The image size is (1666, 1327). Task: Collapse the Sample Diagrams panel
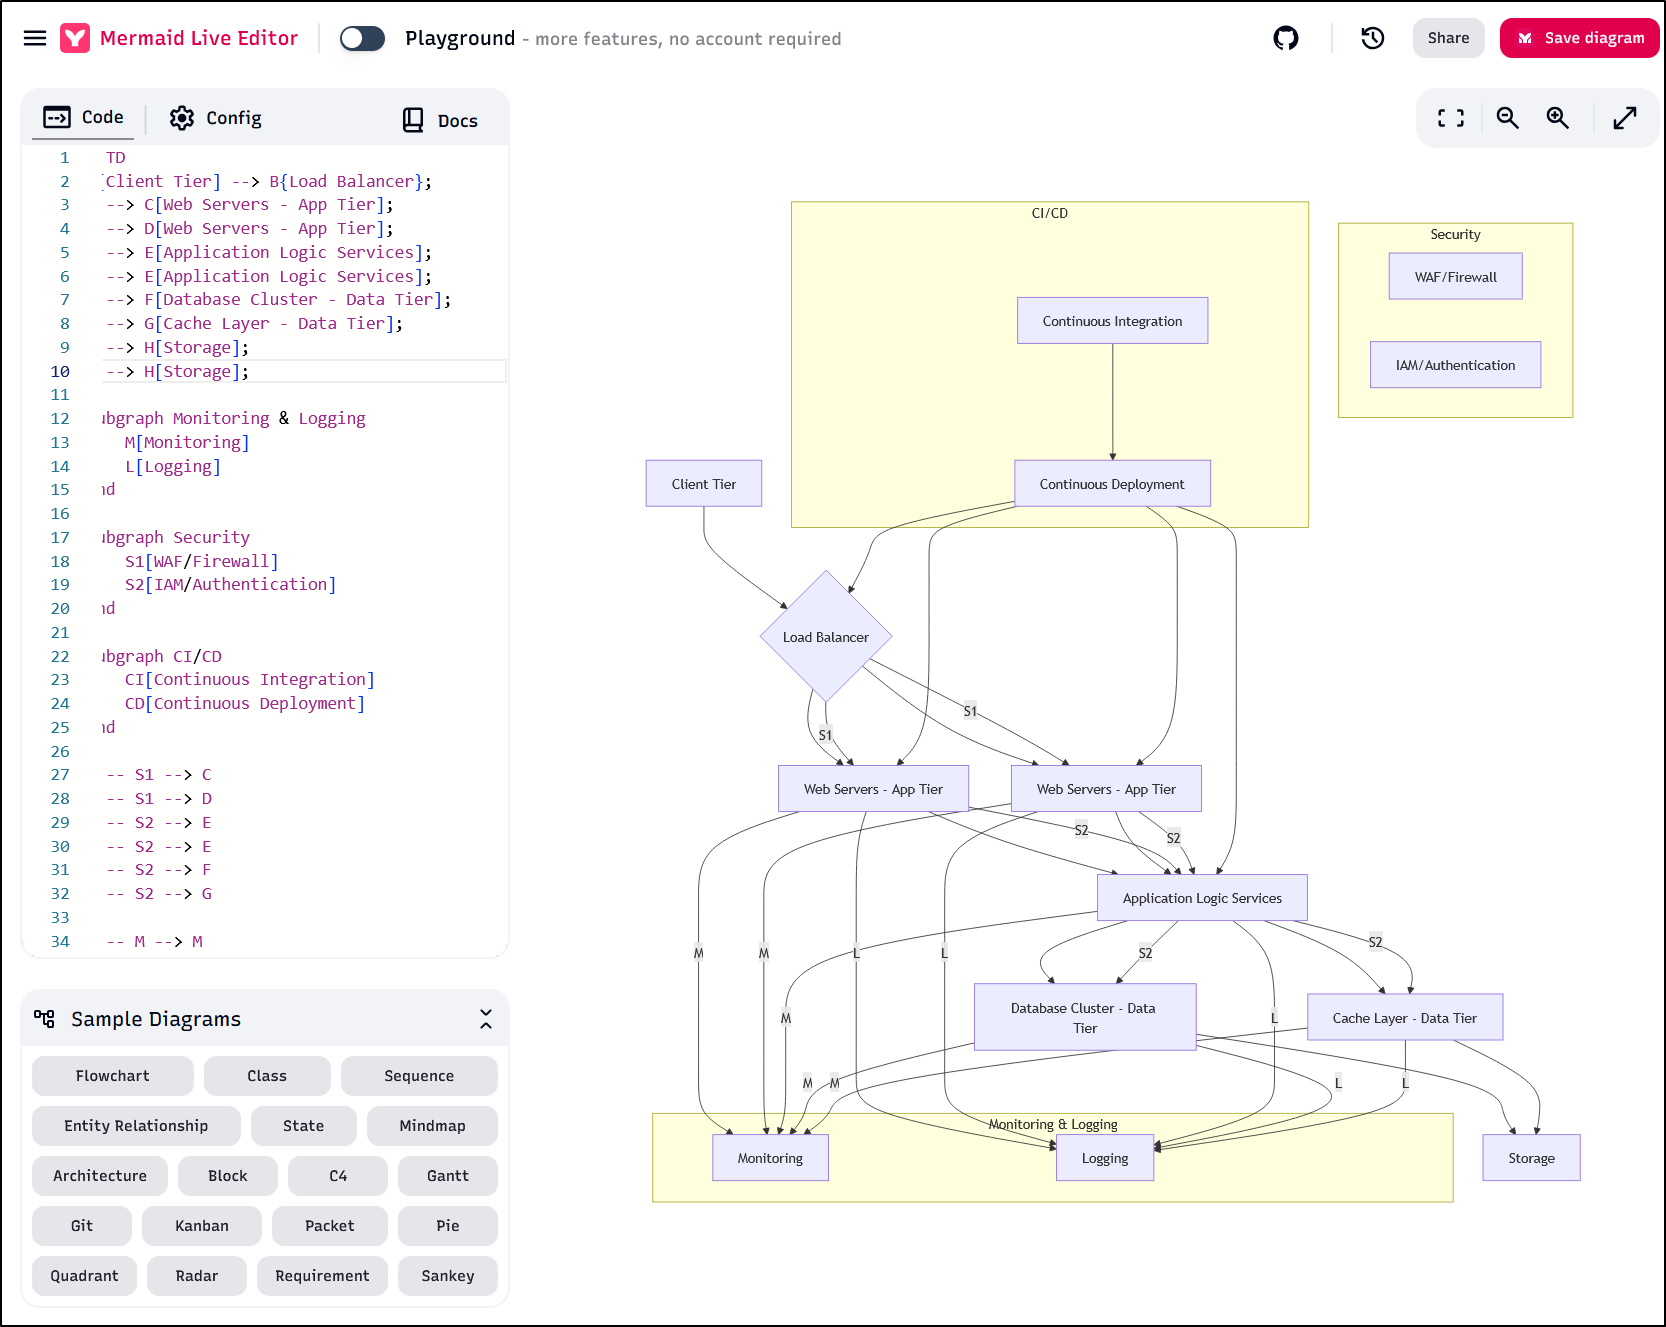[486, 1019]
